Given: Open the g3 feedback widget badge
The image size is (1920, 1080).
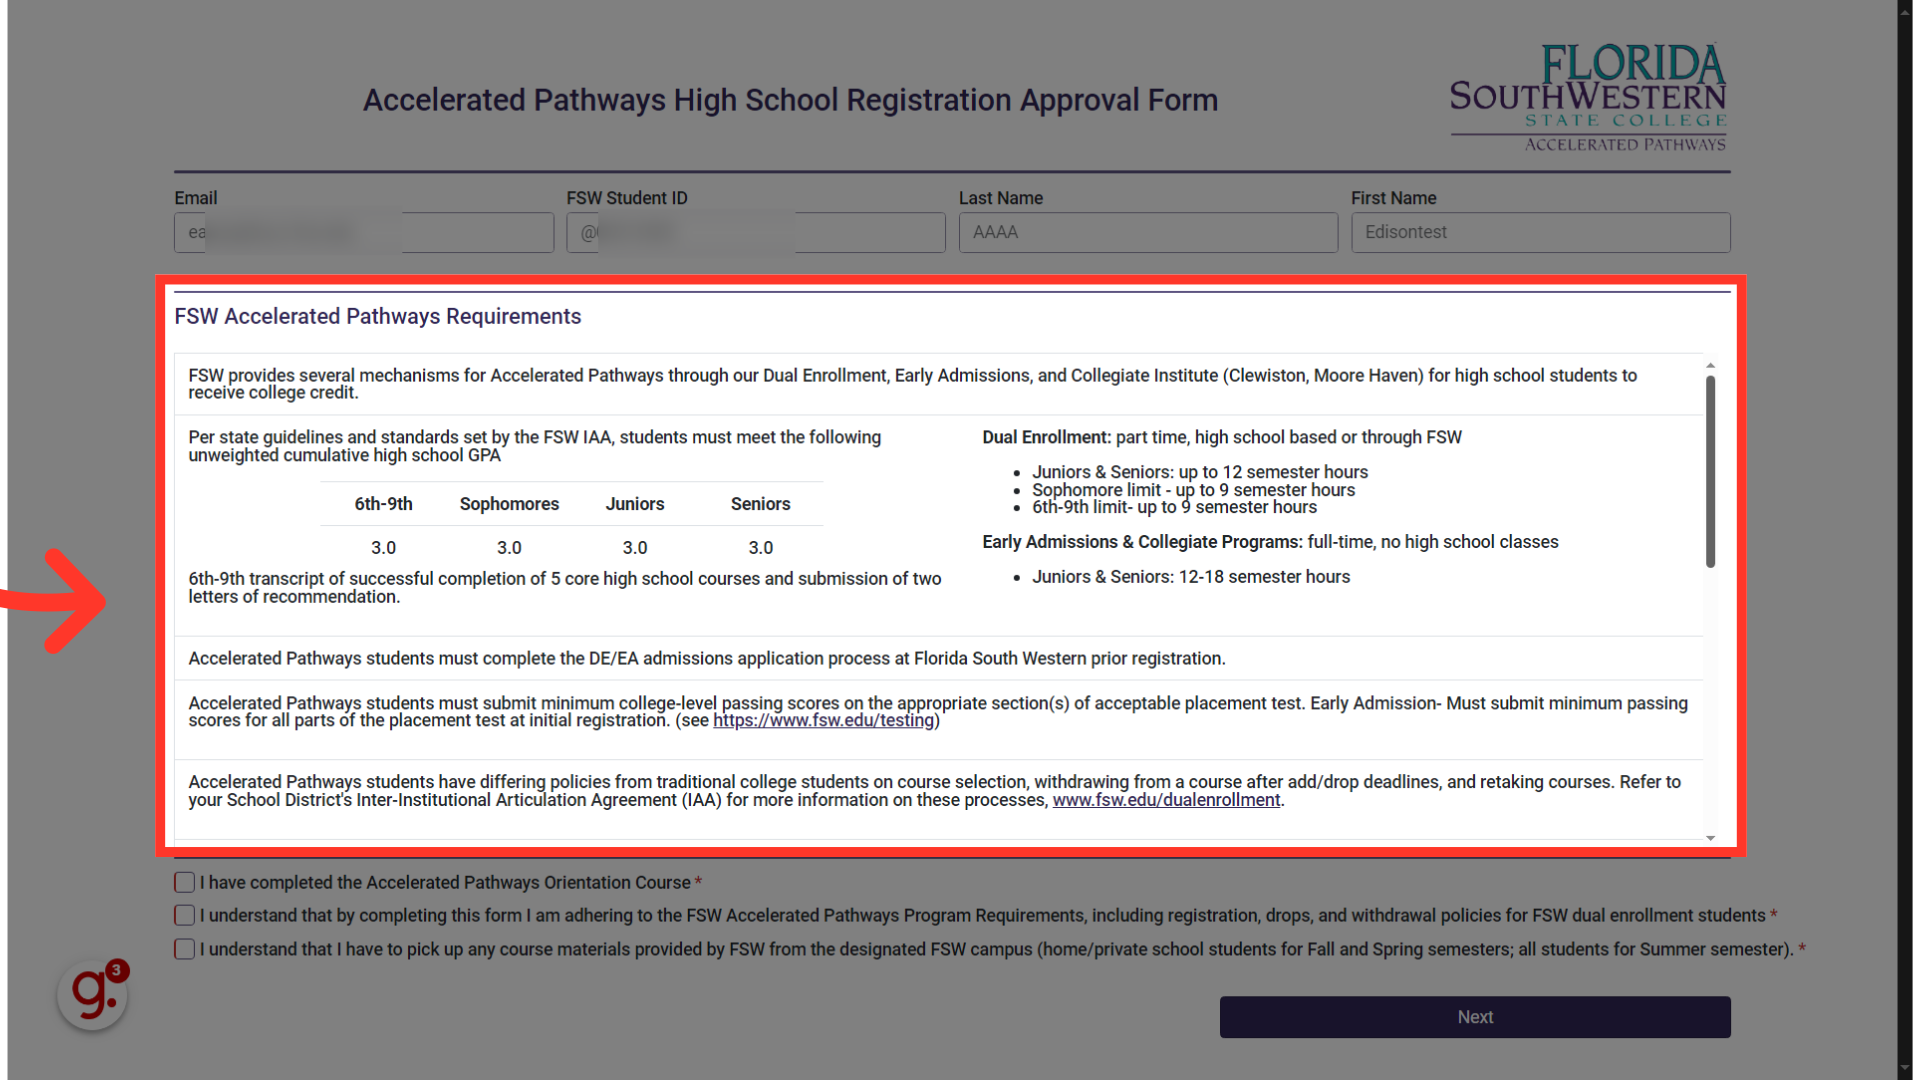Looking at the screenshot, I should (92, 994).
